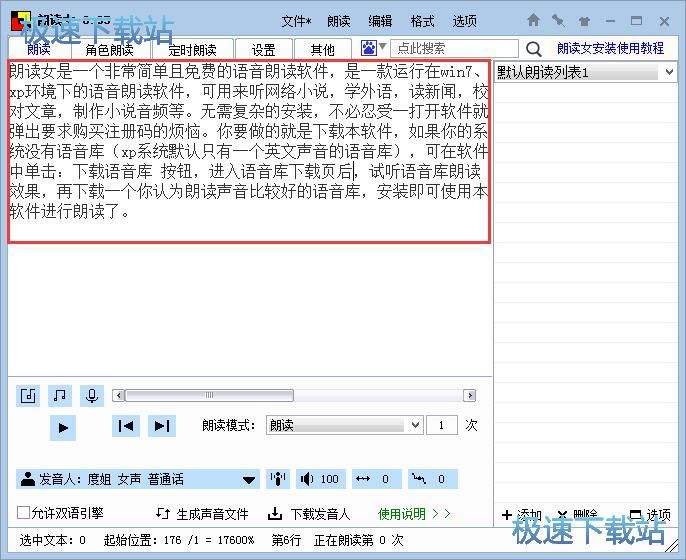The height and width of the screenshot is (560, 686).
Task: Open the 编辑 menu
Action: (x=380, y=21)
